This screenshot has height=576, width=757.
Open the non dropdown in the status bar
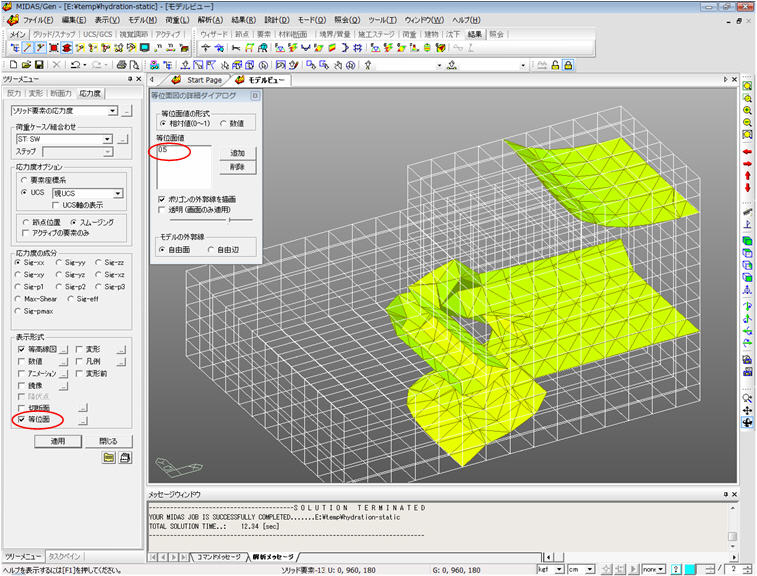[x=661, y=570]
